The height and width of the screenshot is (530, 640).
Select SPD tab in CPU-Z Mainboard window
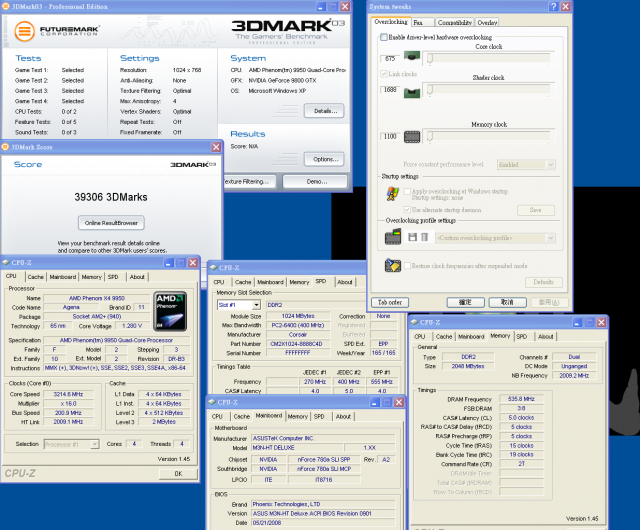(319, 416)
